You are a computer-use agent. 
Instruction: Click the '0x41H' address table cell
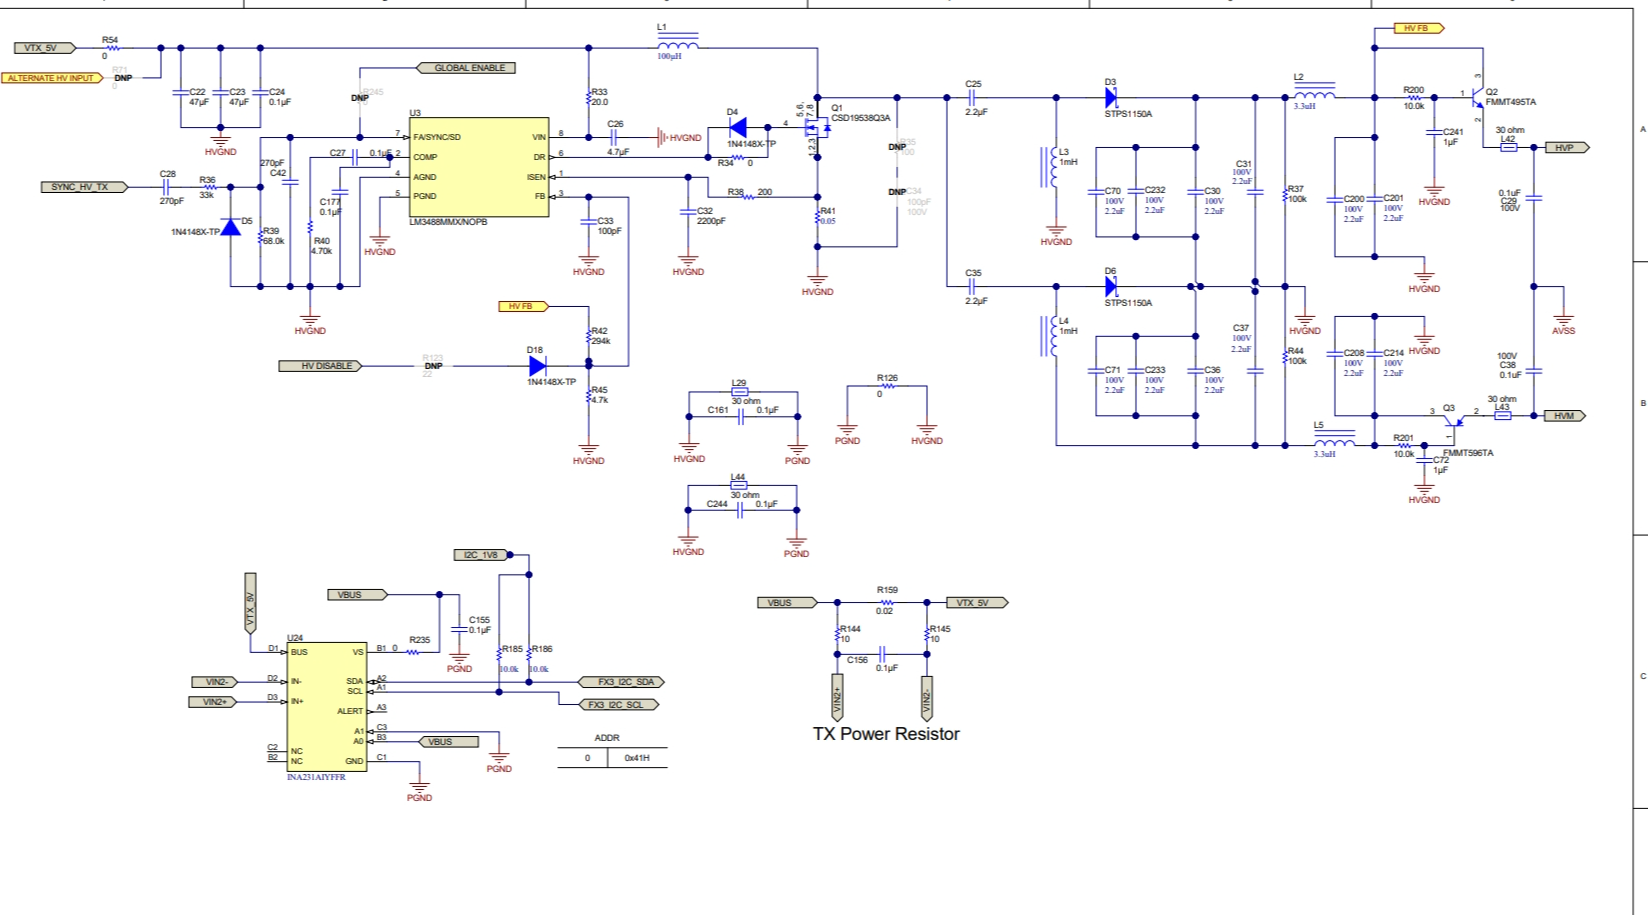click(x=637, y=758)
